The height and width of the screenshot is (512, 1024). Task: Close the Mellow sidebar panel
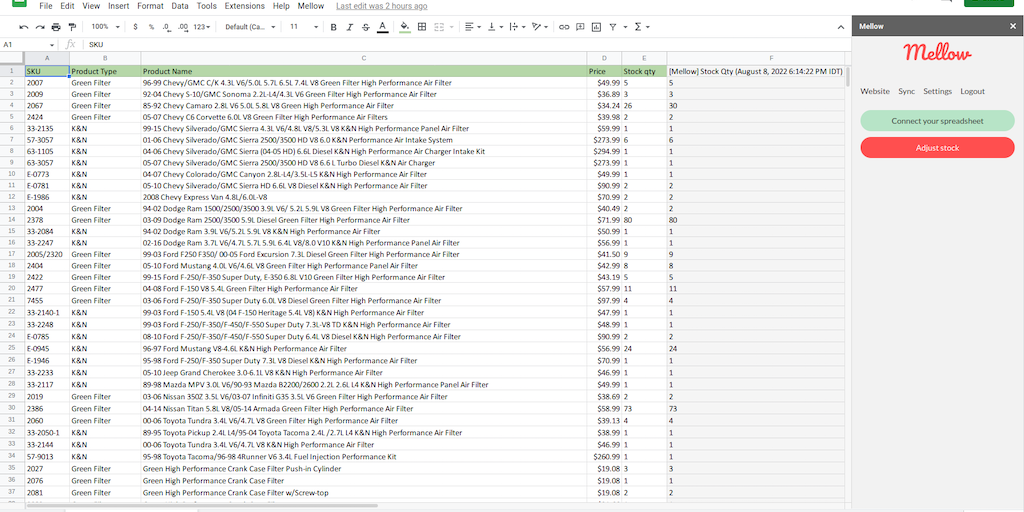tap(1012, 27)
